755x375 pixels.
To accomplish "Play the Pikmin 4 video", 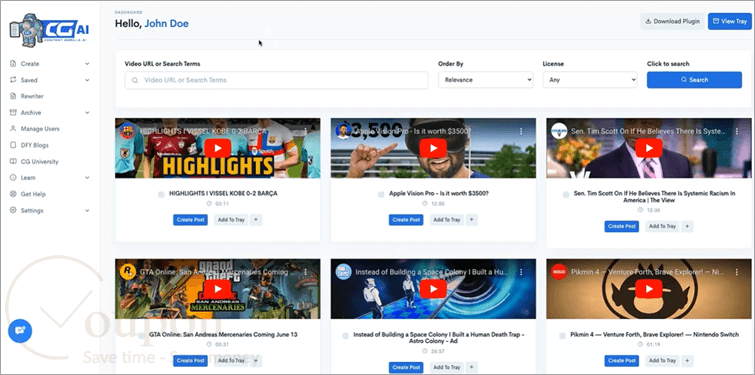I will 649,289.
